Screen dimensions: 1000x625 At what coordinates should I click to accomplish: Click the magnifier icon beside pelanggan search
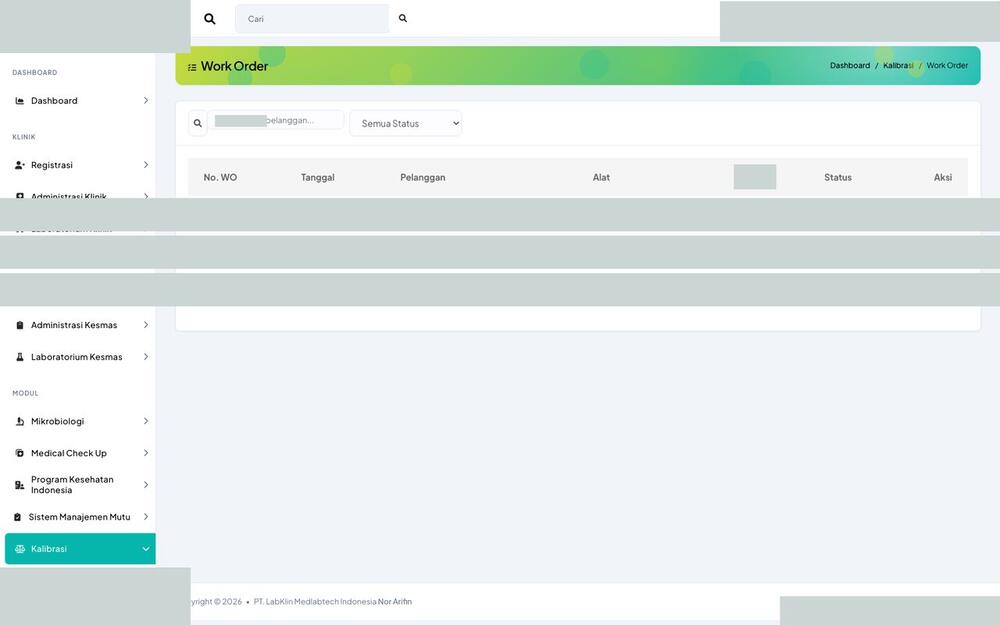pos(198,124)
